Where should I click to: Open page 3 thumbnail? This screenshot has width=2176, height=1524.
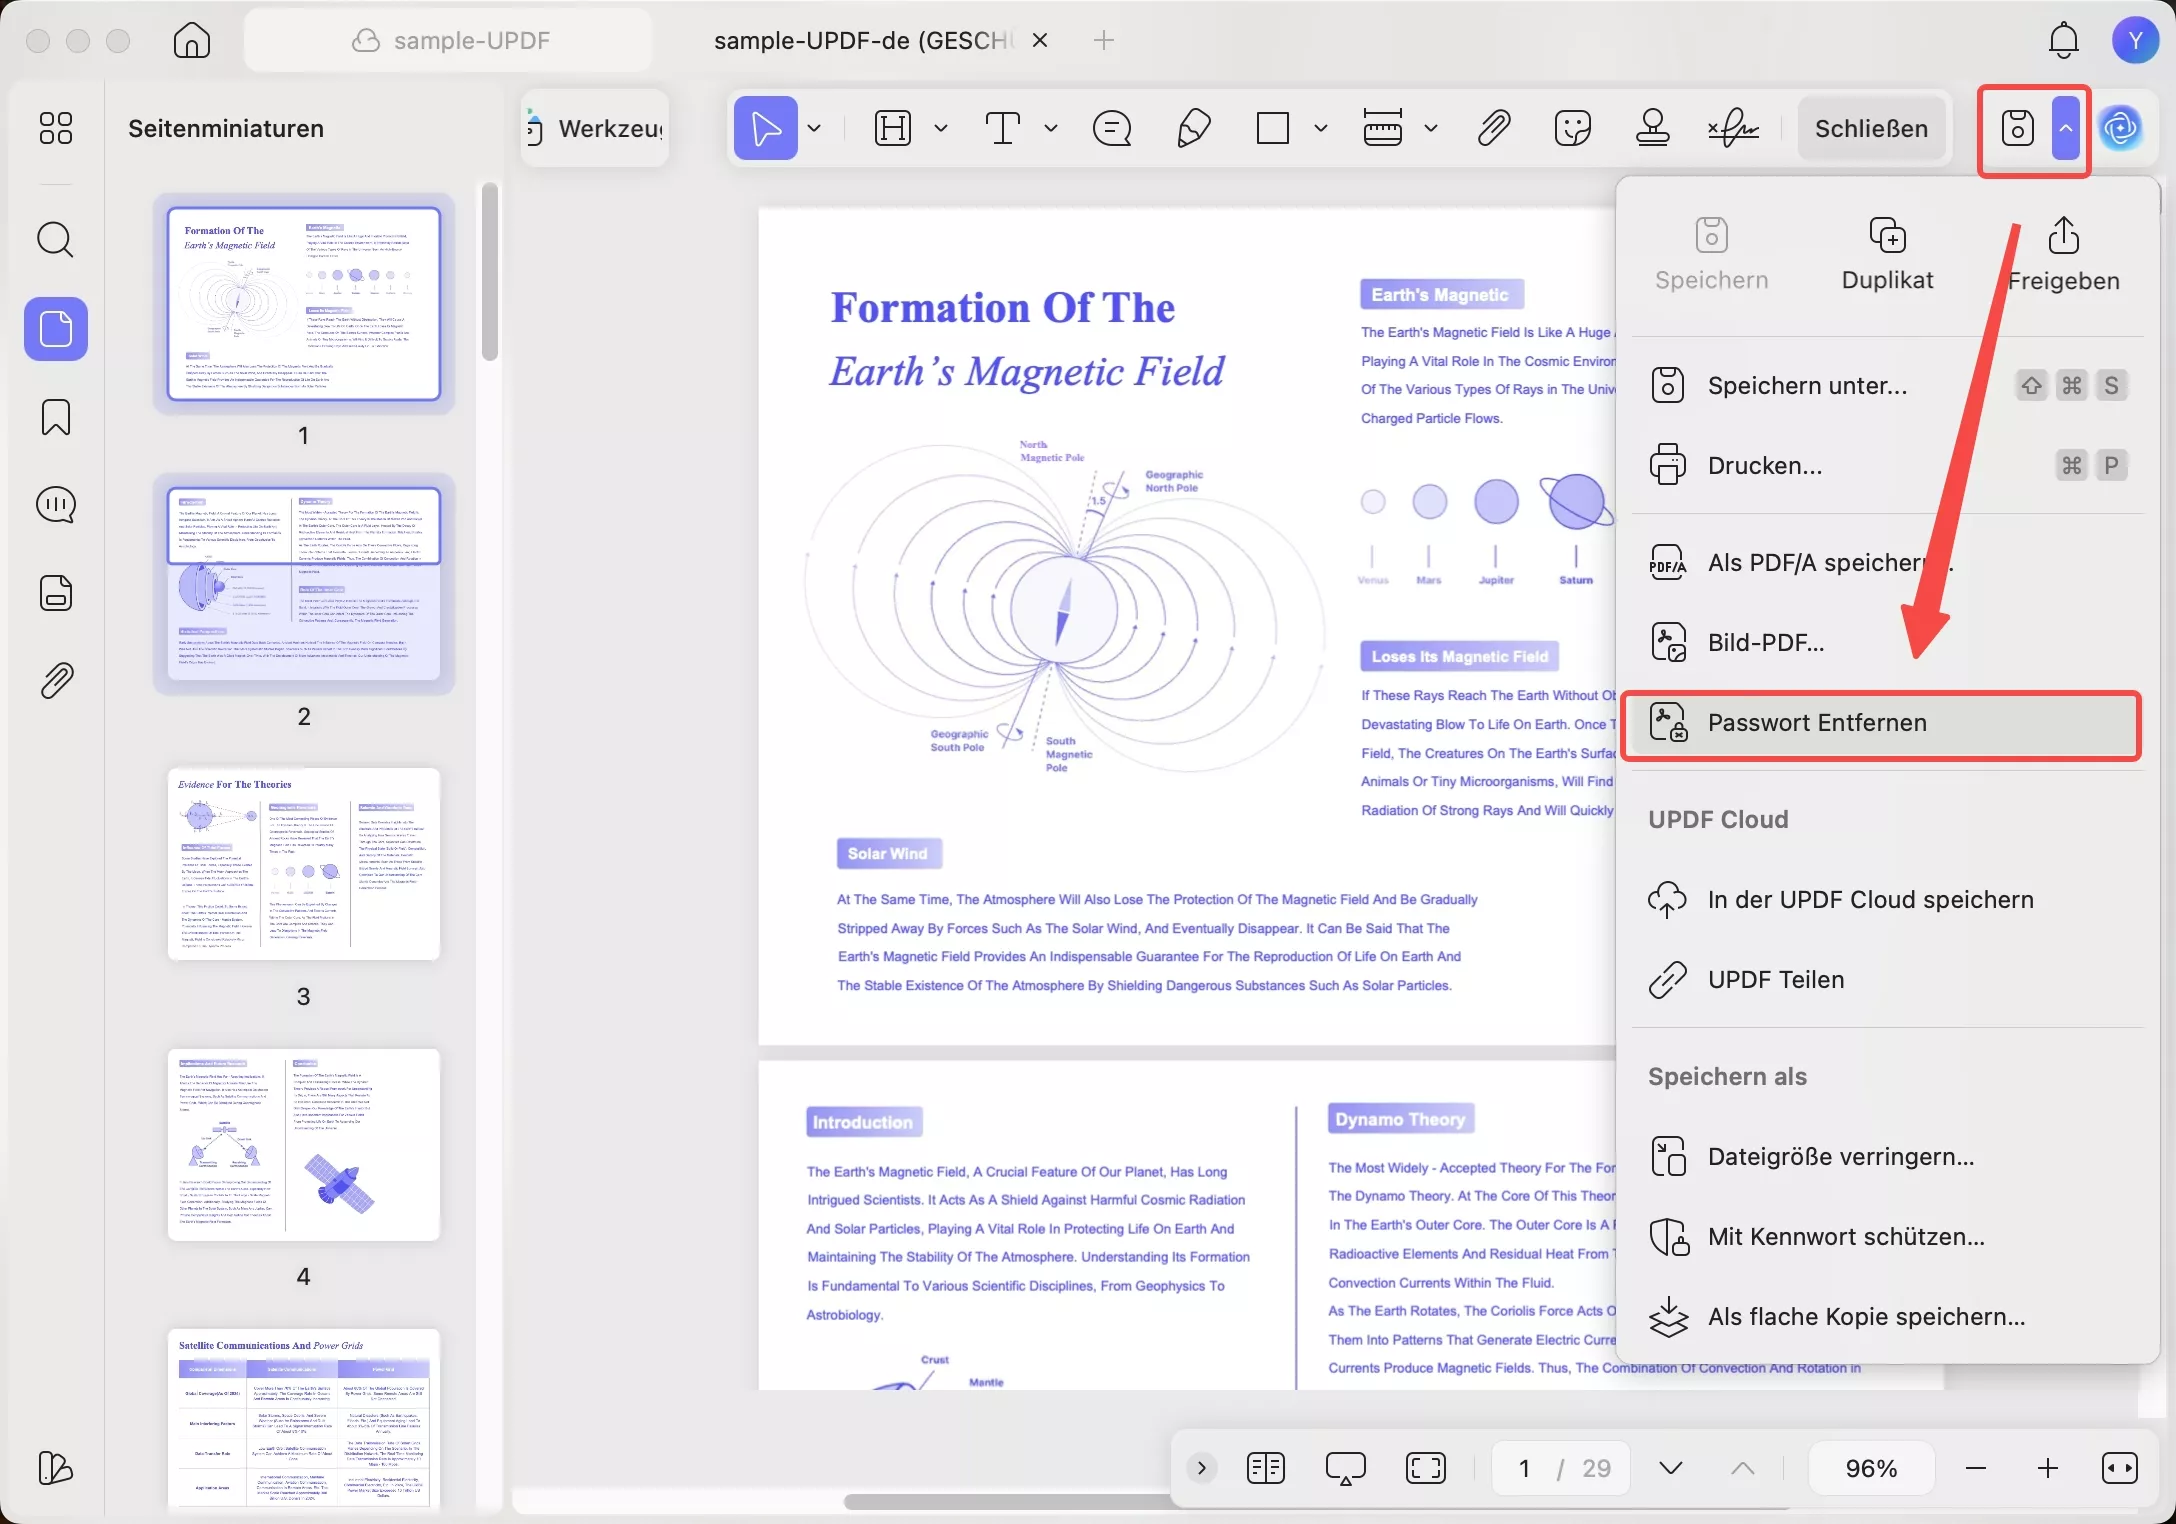point(304,864)
